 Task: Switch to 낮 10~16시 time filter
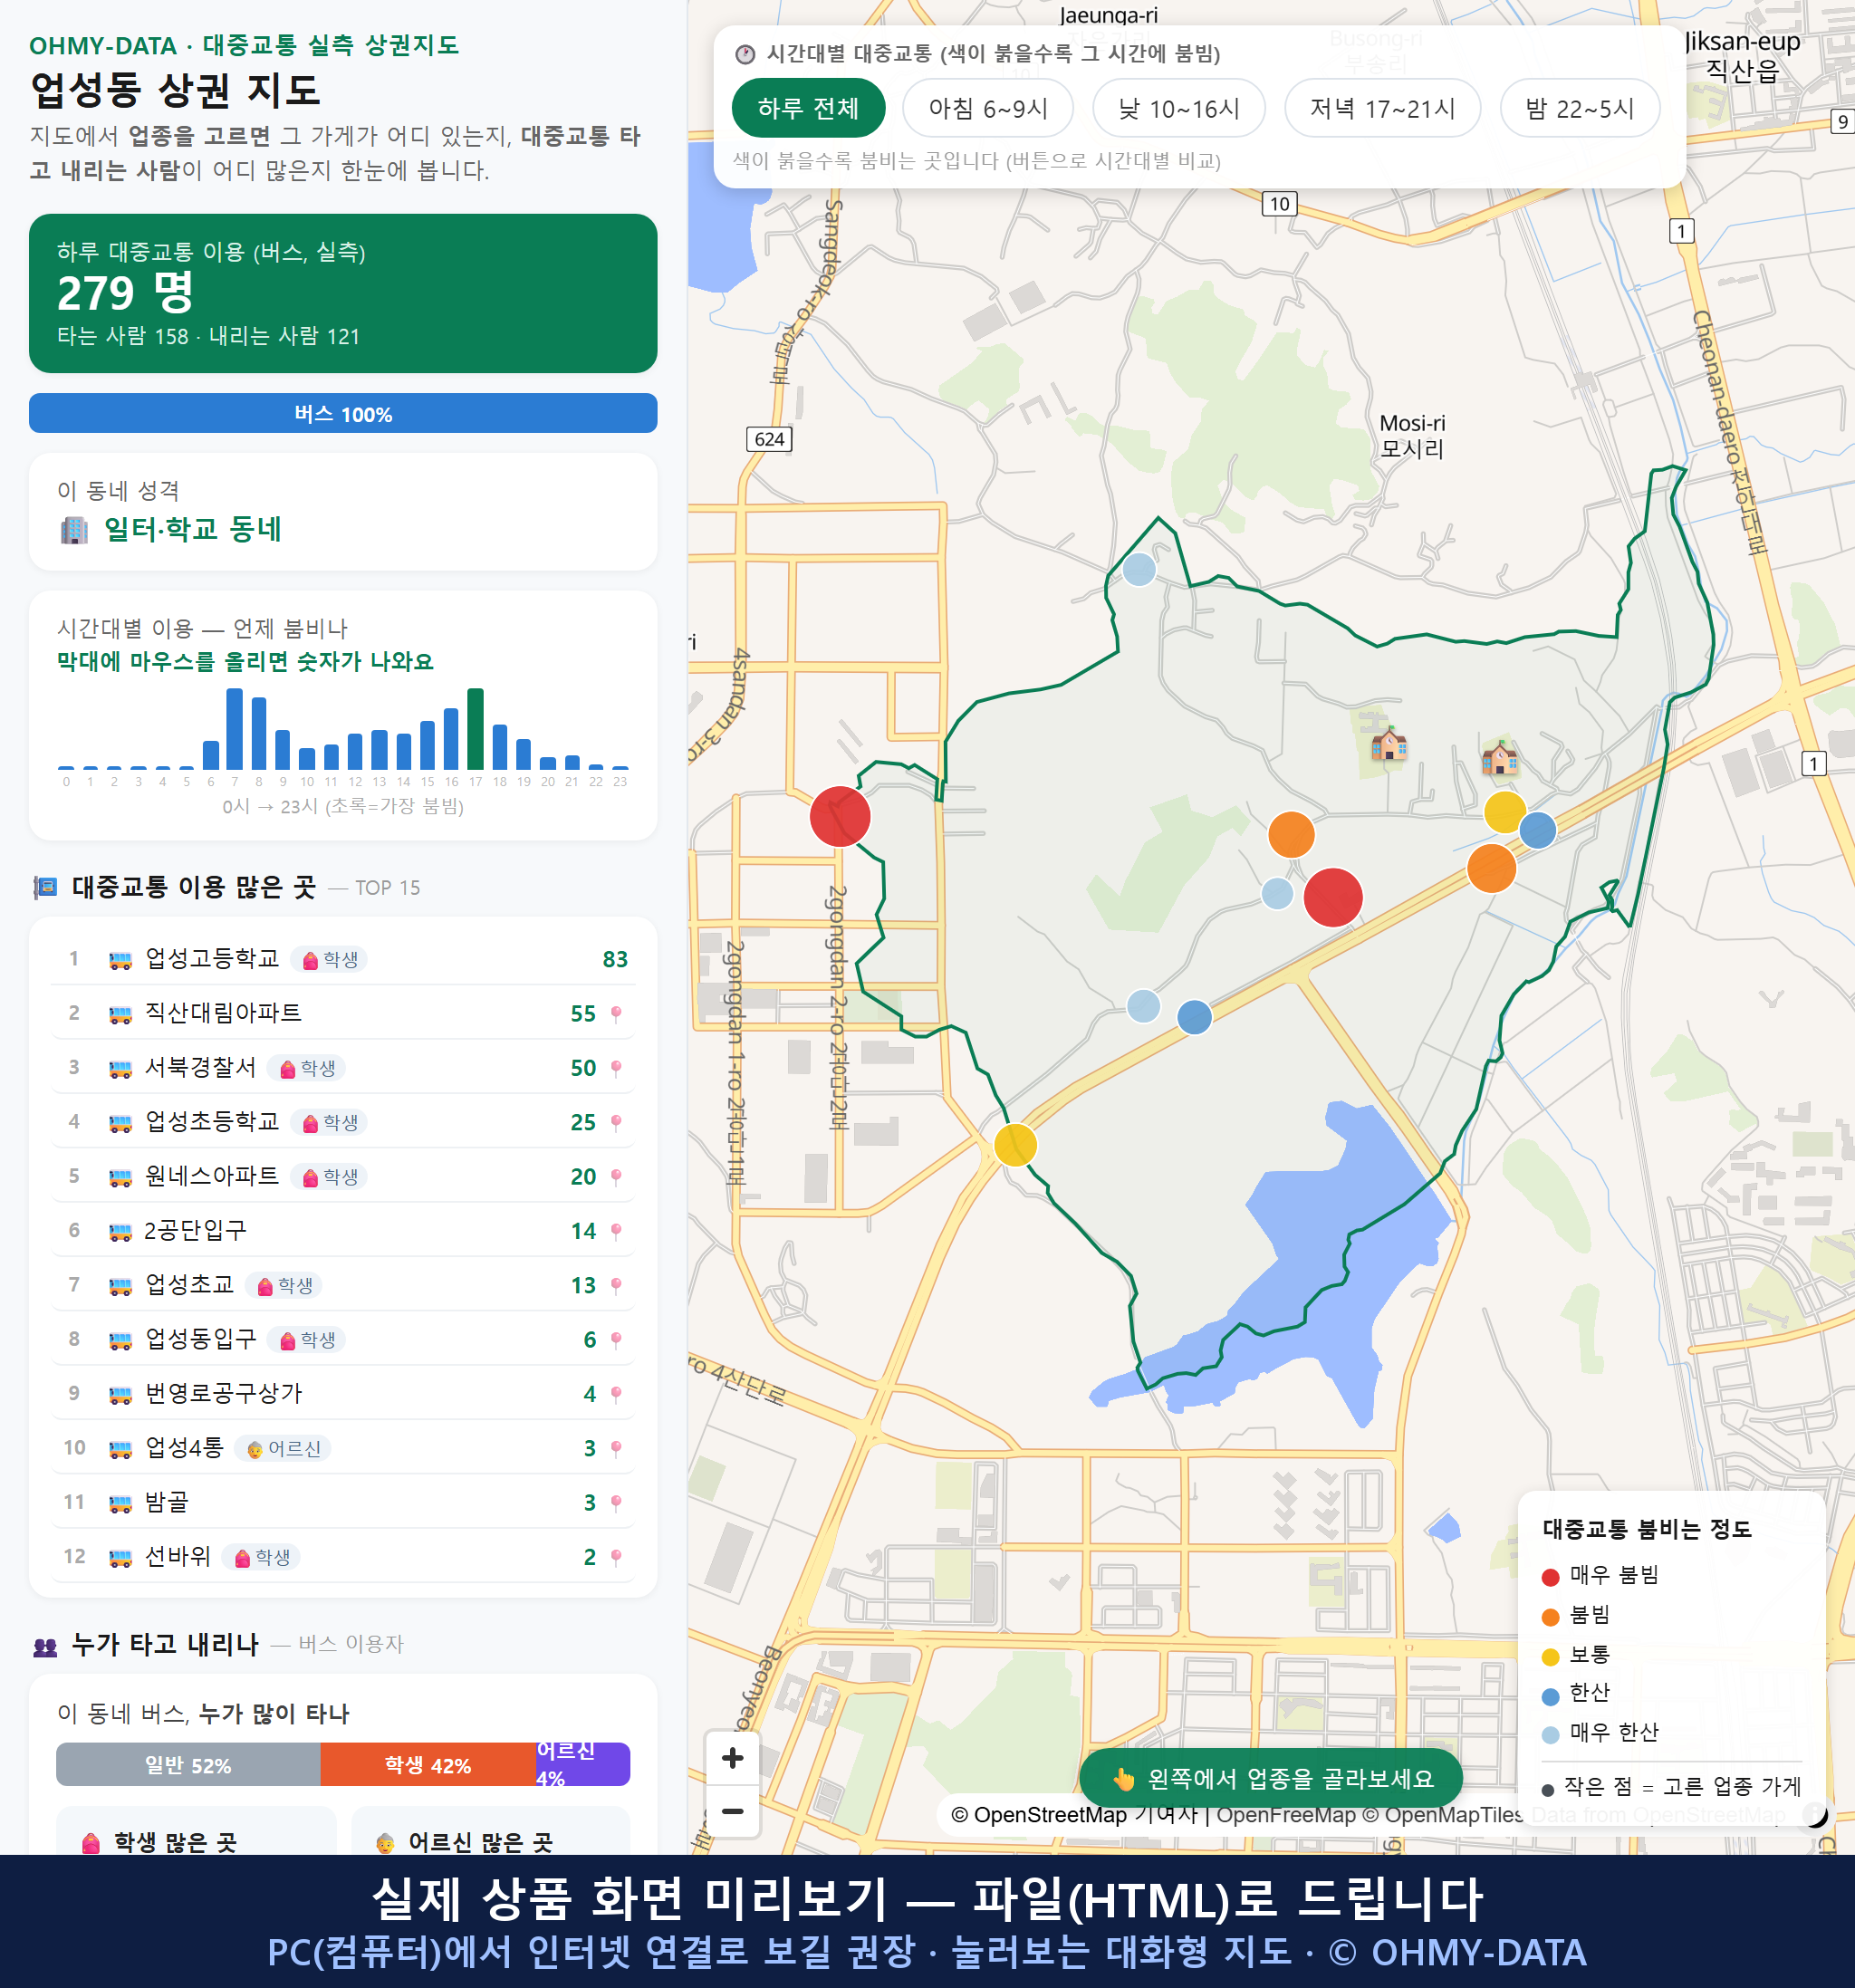1179,108
